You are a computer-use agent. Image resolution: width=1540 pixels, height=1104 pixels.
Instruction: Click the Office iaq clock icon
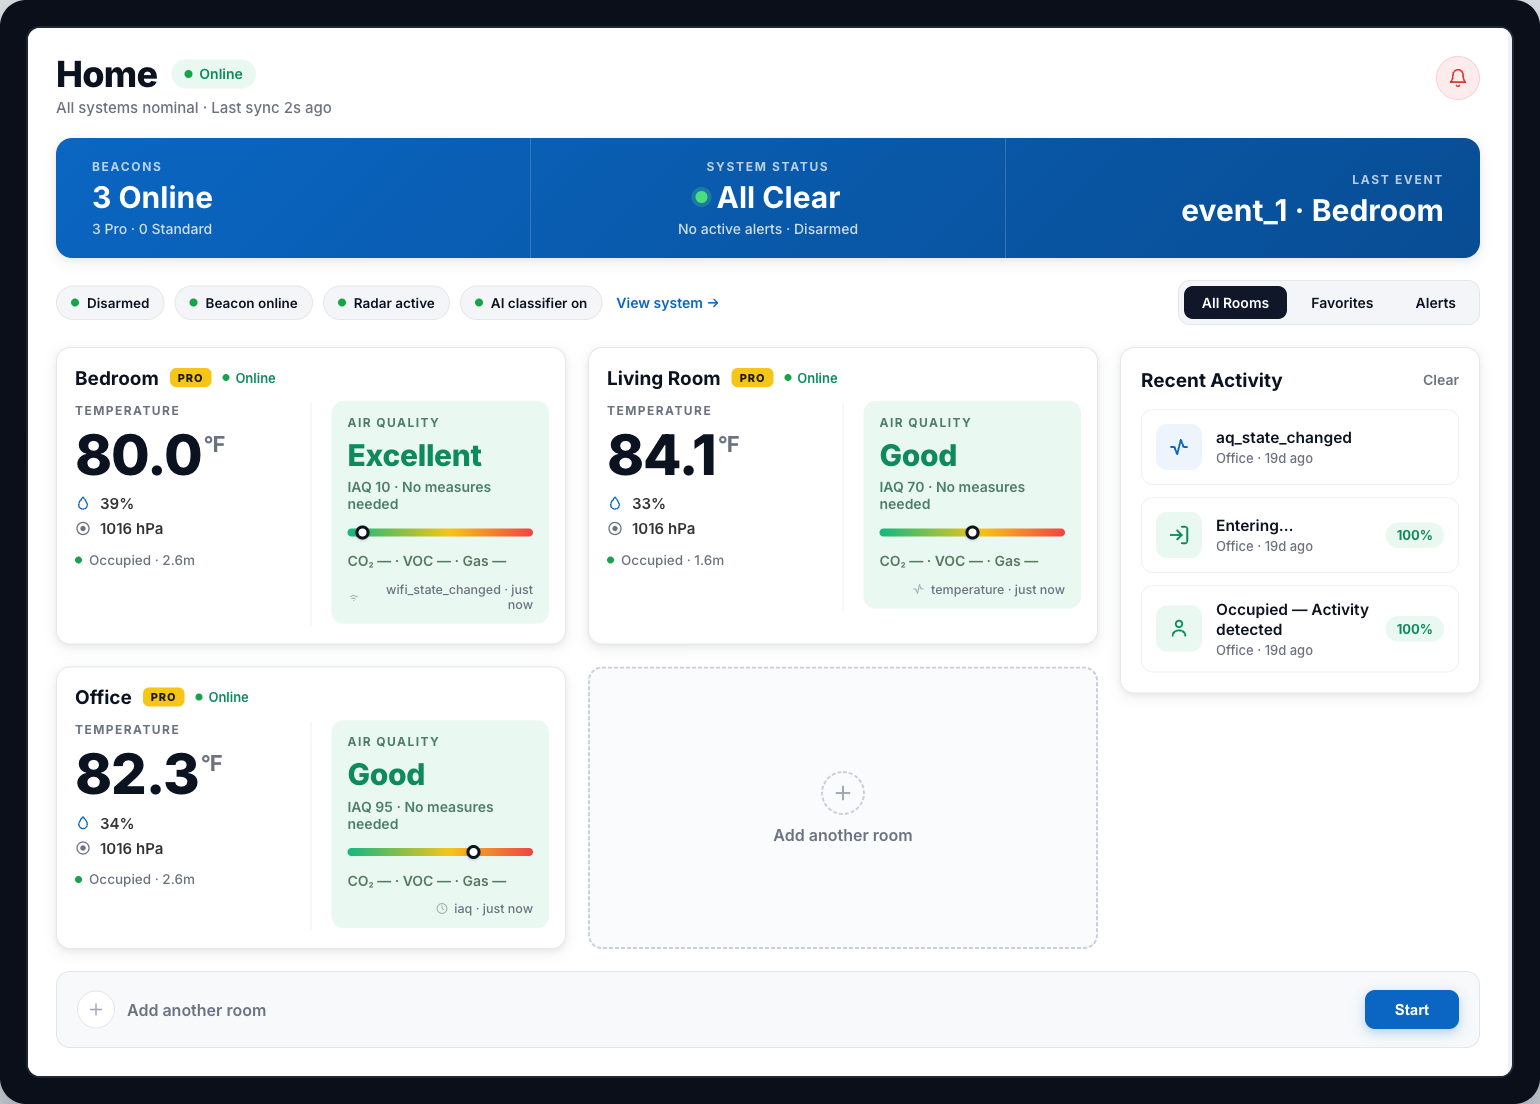click(x=442, y=909)
